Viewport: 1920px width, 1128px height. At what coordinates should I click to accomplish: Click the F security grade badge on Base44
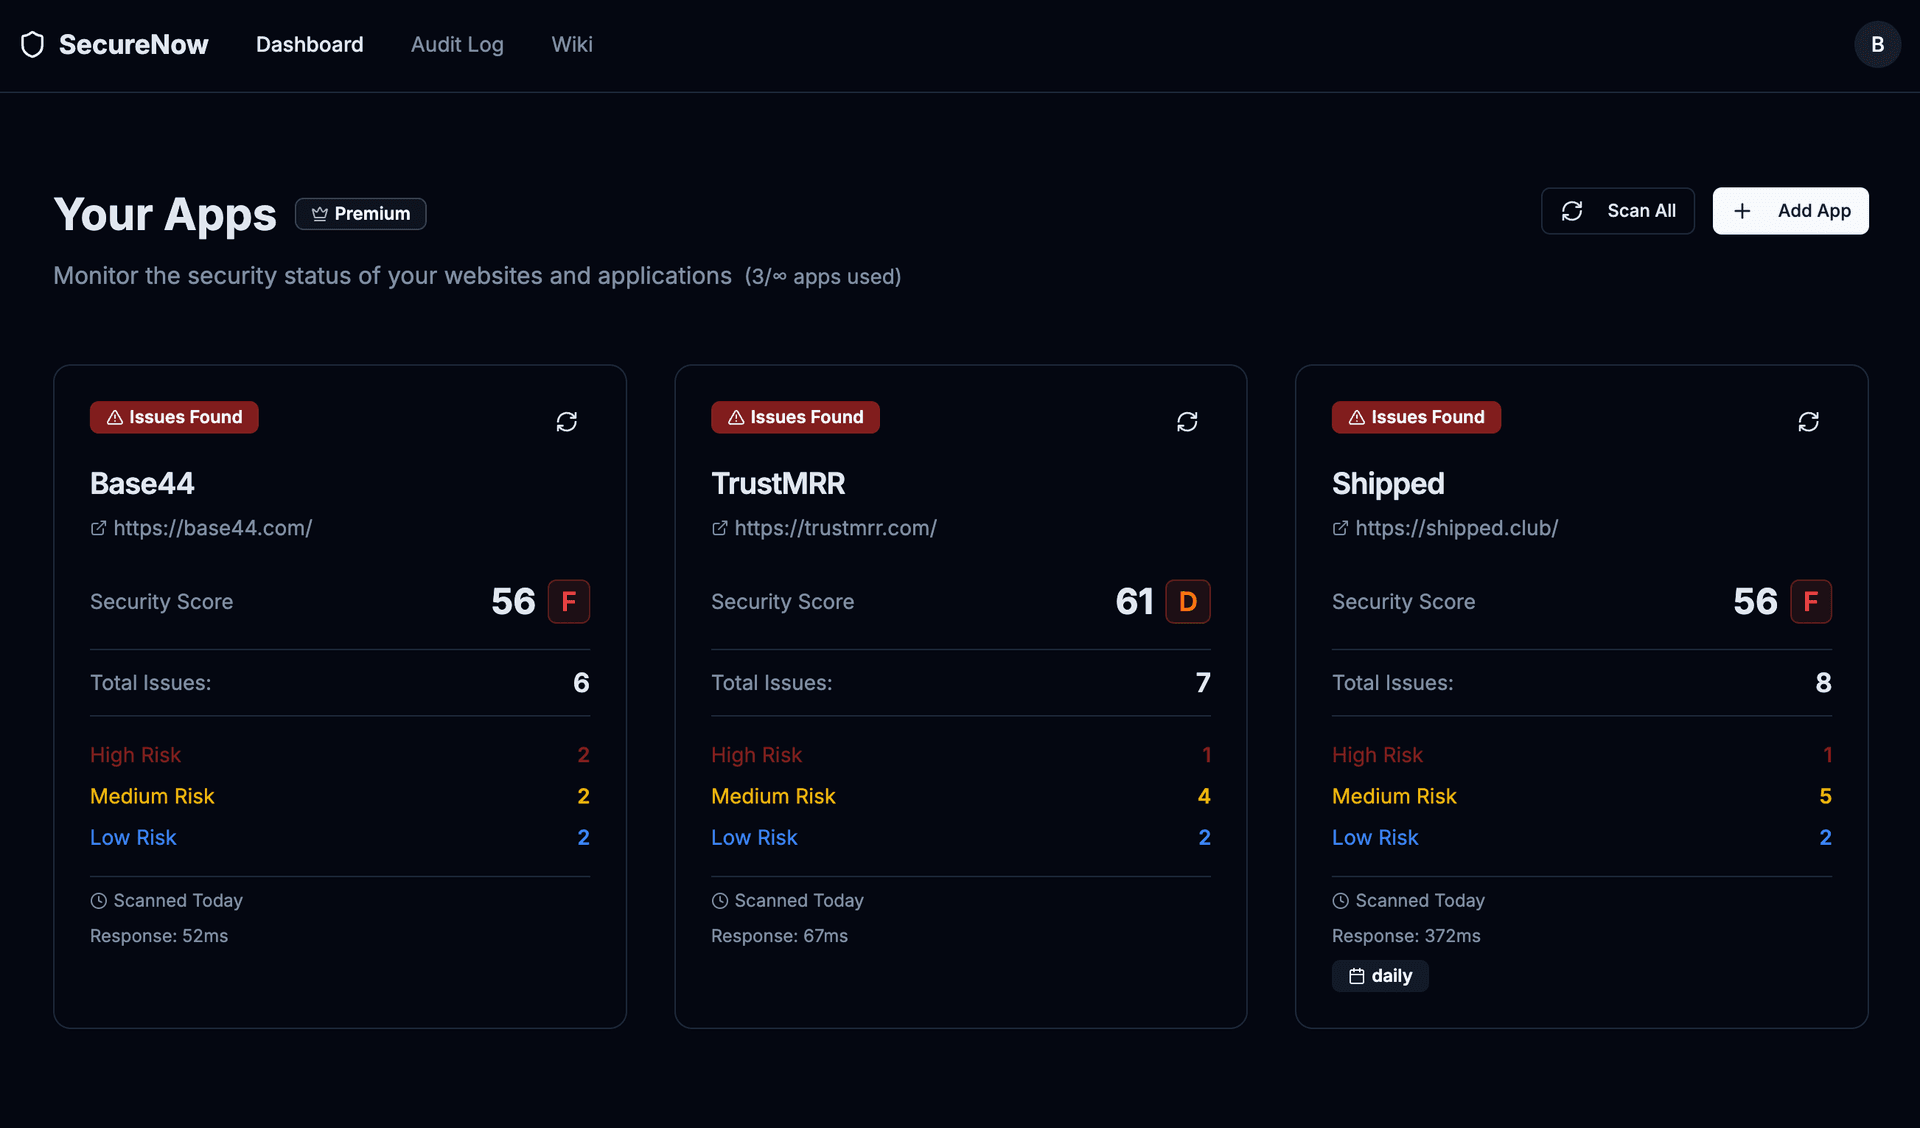[x=569, y=601]
